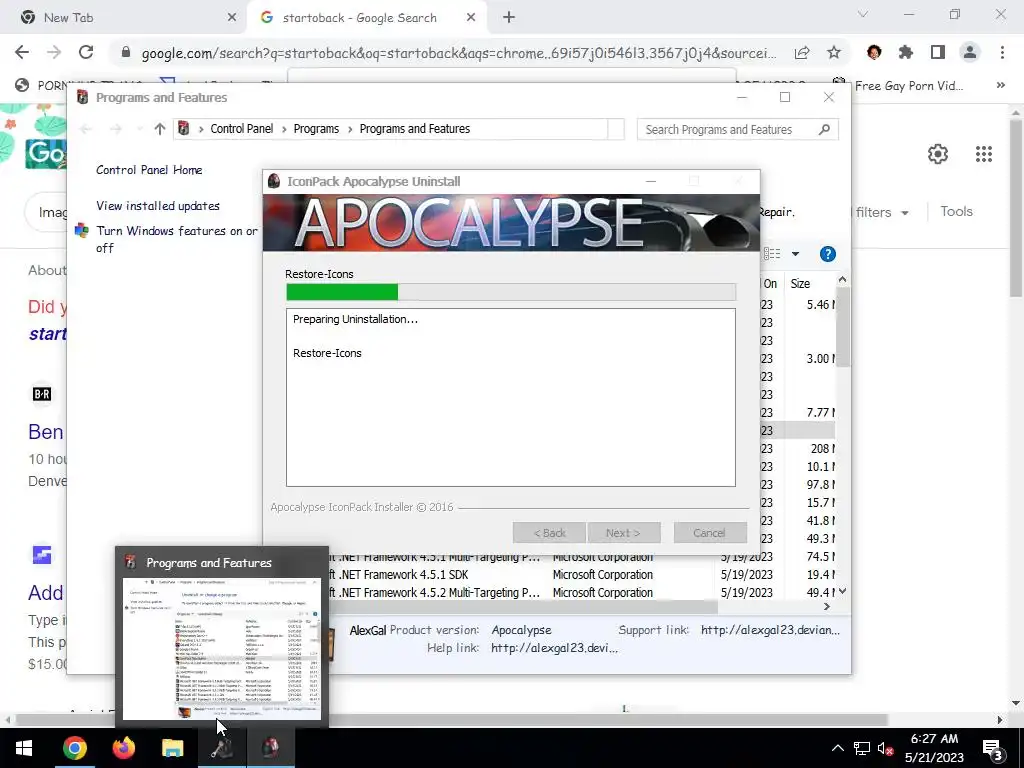Click Programs breadcrumb segment
The width and height of the screenshot is (1024, 768).
tap(316, 129)
